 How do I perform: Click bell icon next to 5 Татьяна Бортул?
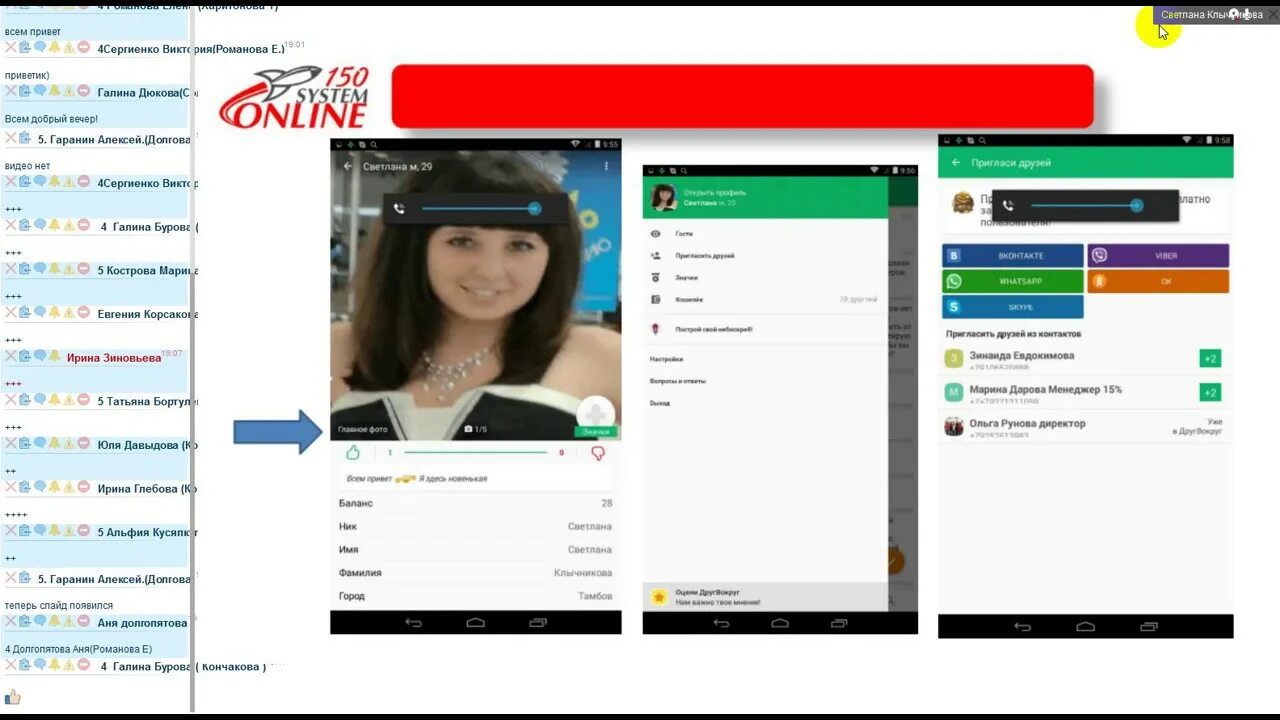point(55,400)
